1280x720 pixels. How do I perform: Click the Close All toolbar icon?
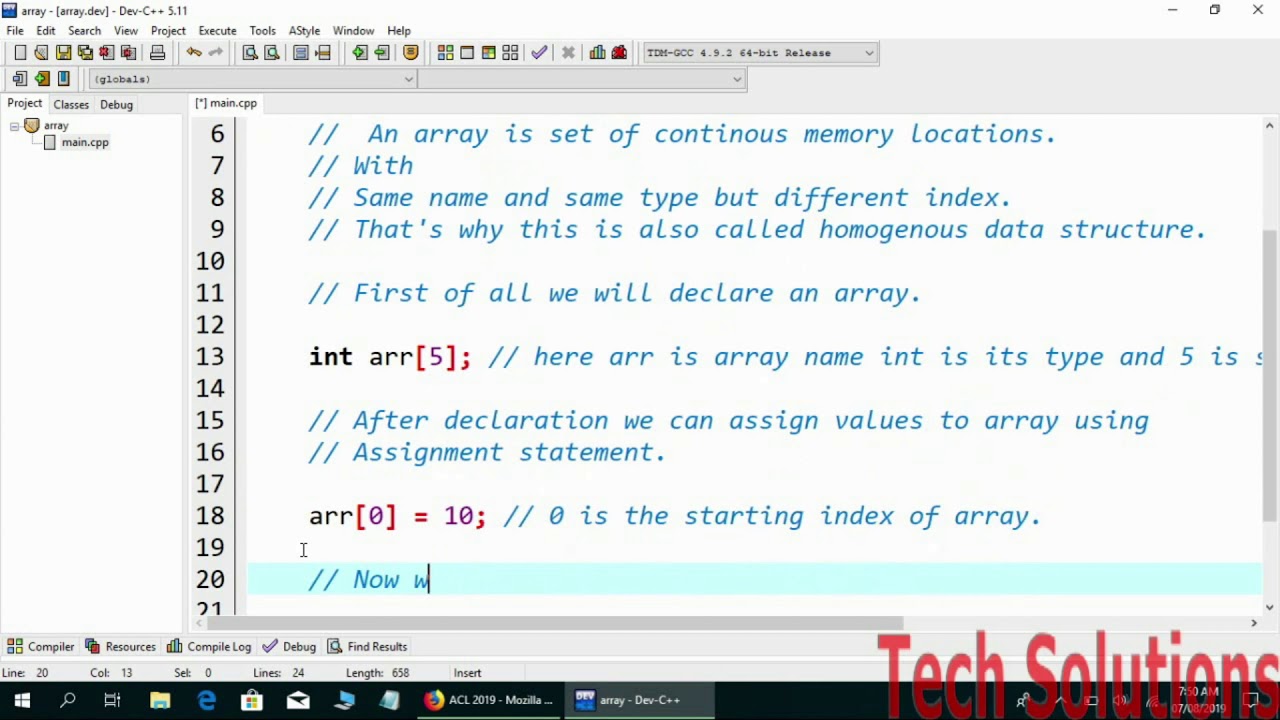[x=128, y=53]
